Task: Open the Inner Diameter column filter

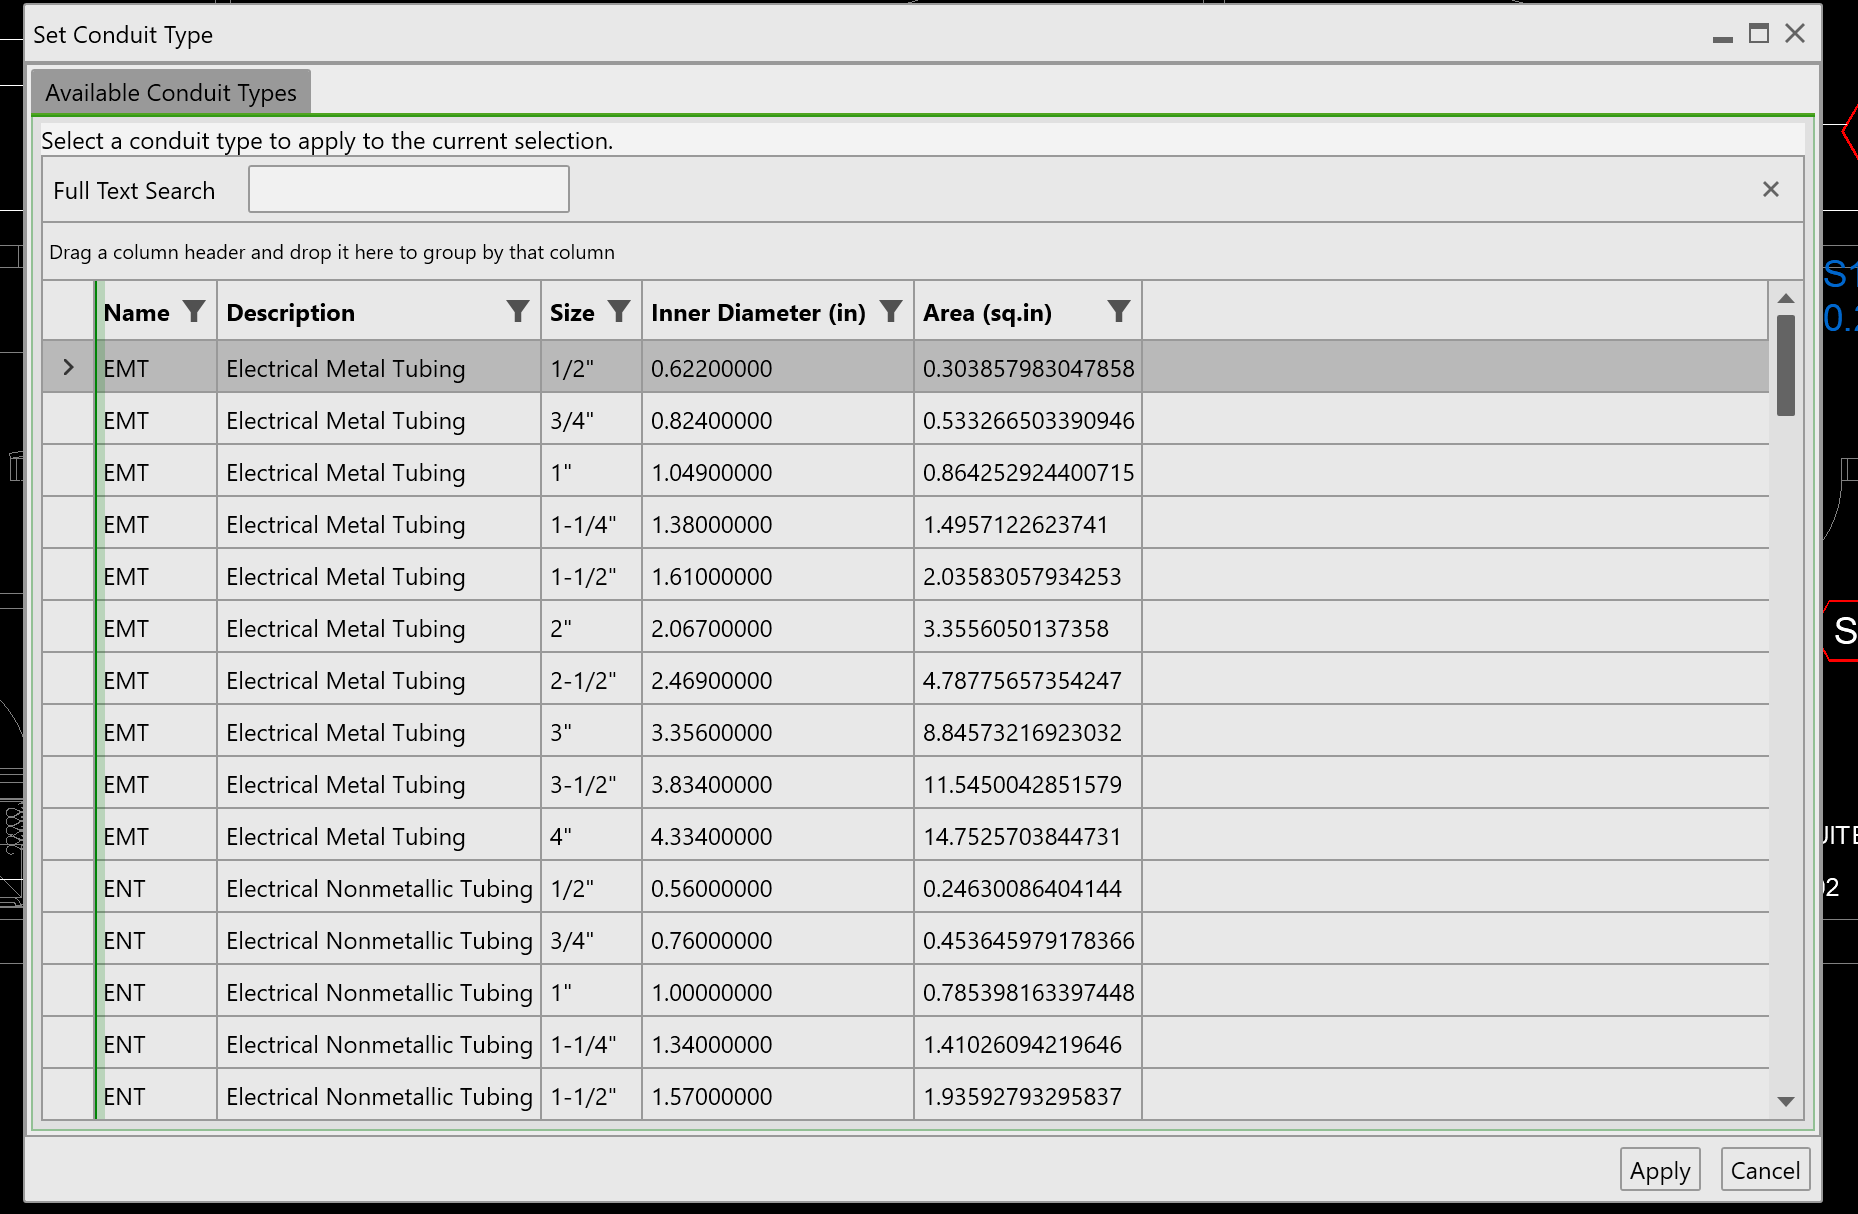Action: [x=890, y=311]
